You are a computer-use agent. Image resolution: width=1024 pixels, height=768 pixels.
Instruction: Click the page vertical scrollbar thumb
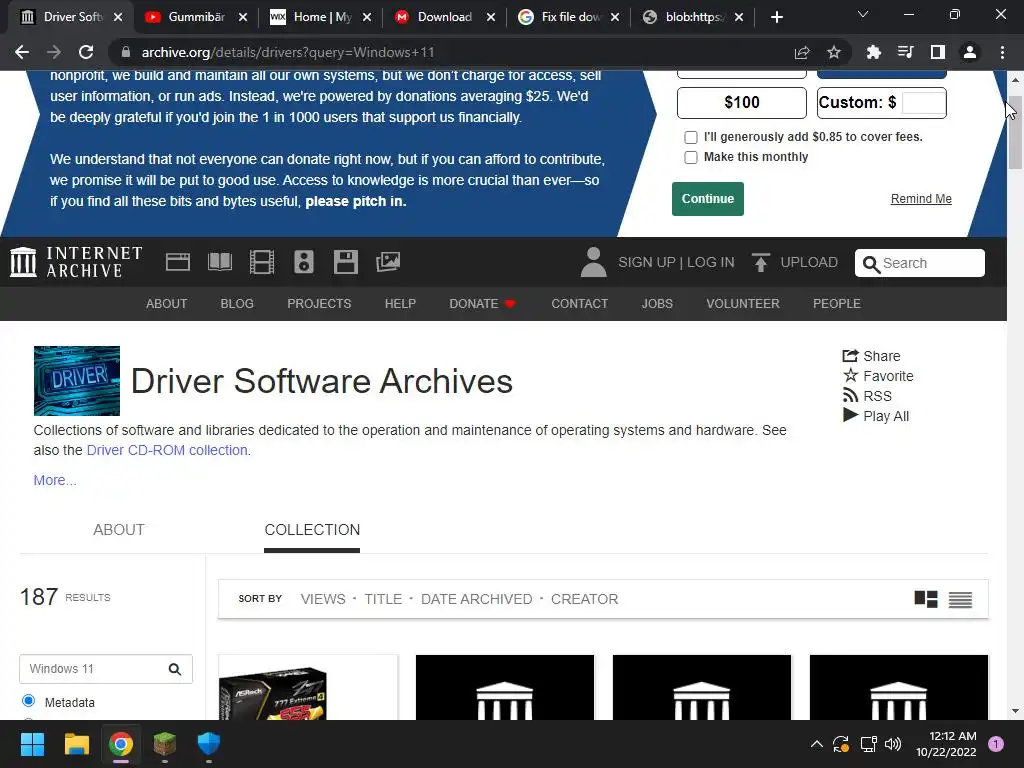coord(1015,133)
